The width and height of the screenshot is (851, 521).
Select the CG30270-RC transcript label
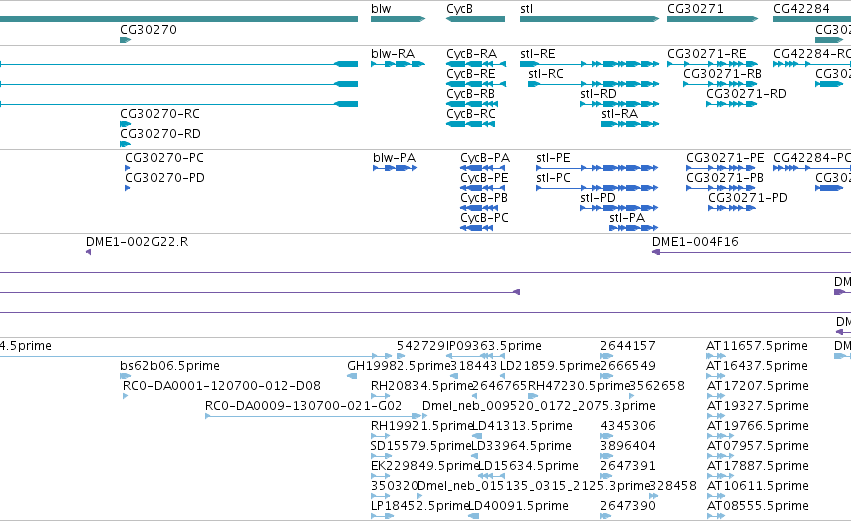pos(160,115)
